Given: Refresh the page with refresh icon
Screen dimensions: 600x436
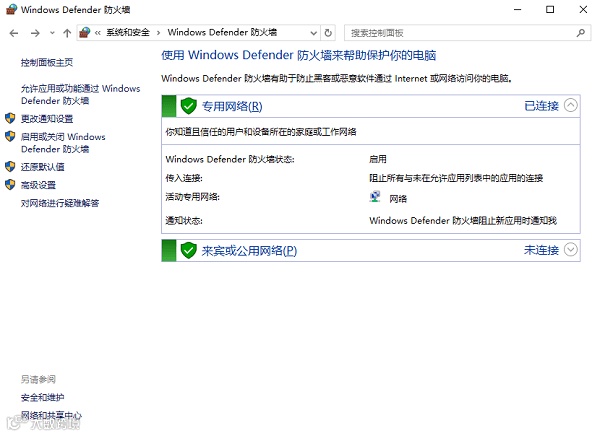Looking at the screenshot, I should 328,33.
